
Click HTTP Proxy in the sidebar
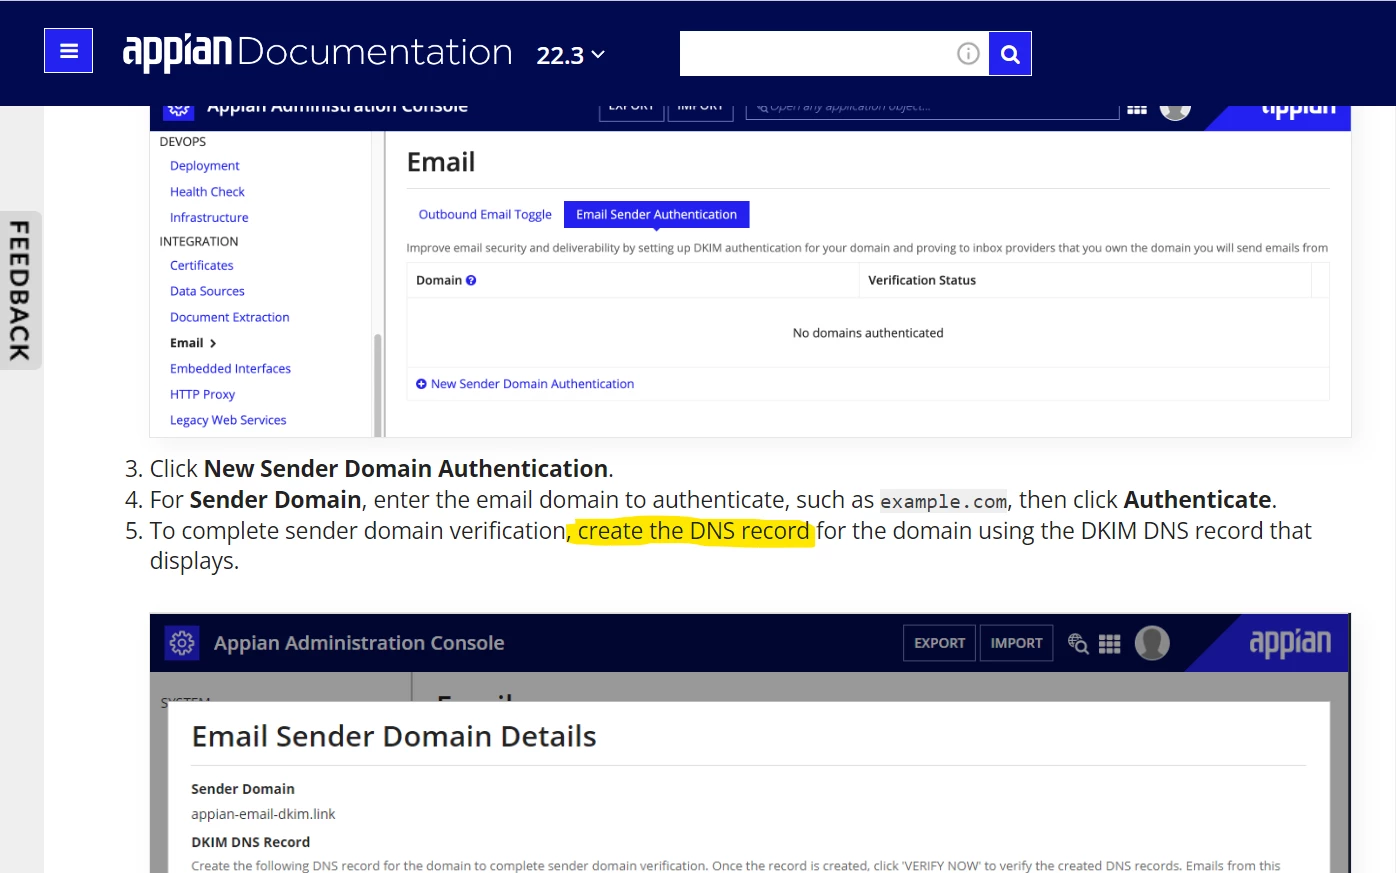click(x=202, y=395)
